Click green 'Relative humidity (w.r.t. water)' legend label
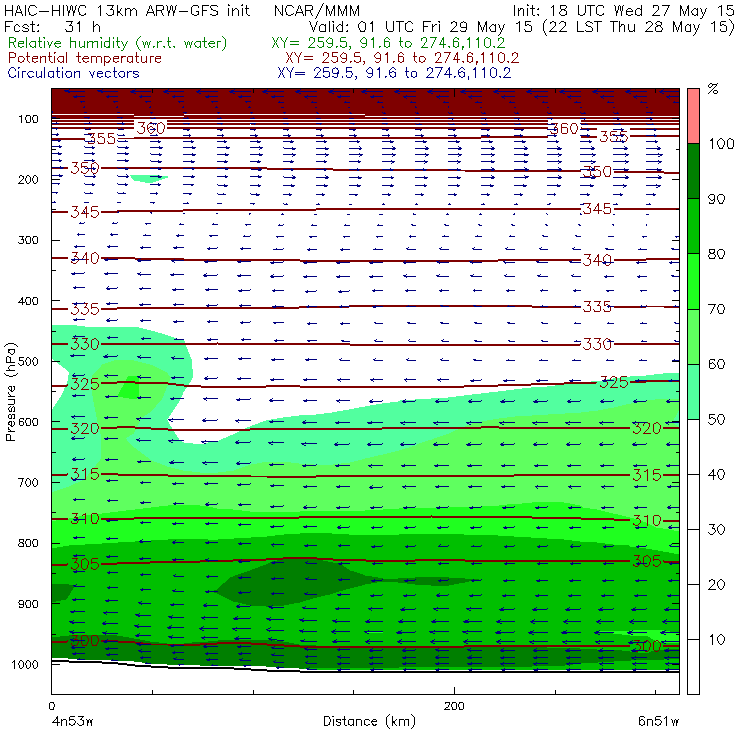740x740 pixels. [x=118, y=43]
